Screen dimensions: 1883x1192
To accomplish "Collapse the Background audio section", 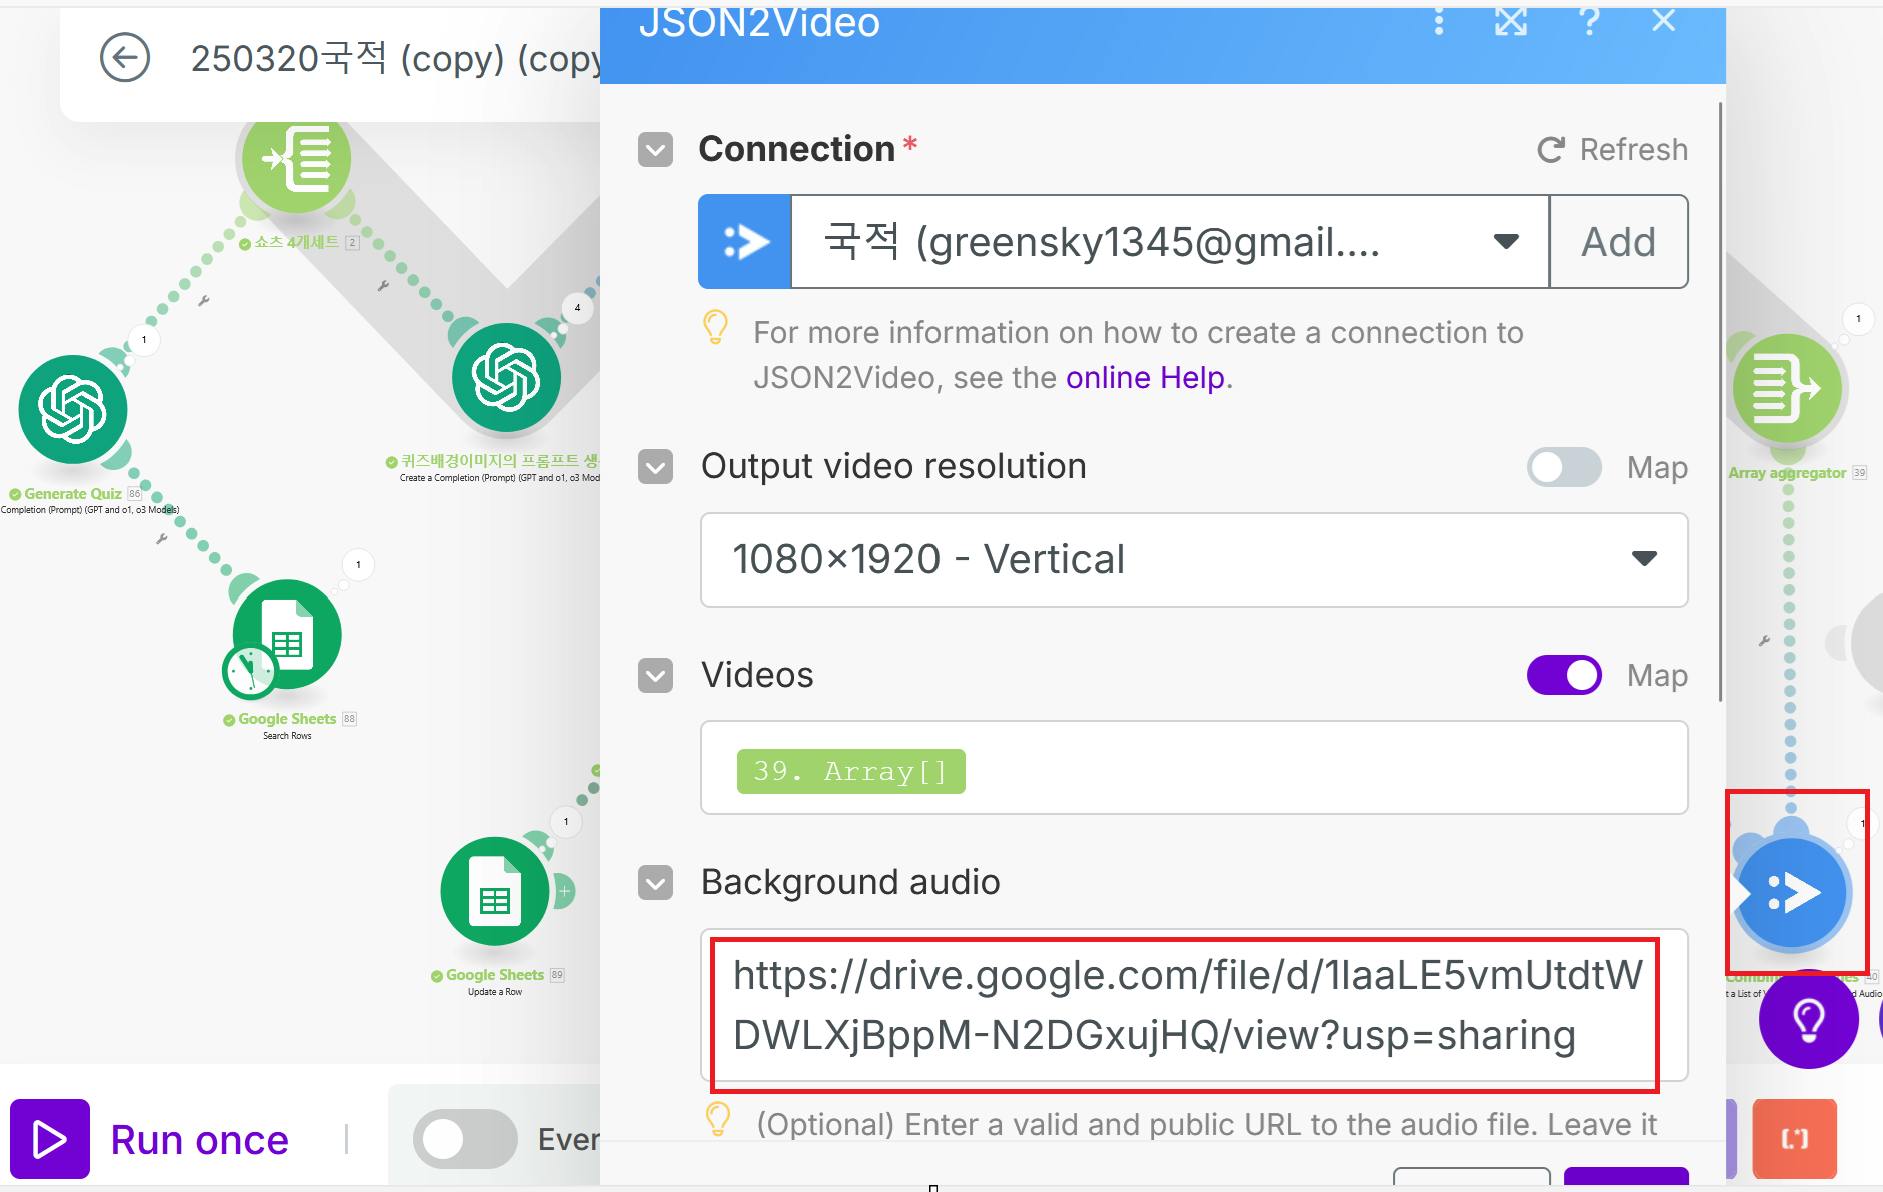I will pyautogui.click(x=655, y=883).
